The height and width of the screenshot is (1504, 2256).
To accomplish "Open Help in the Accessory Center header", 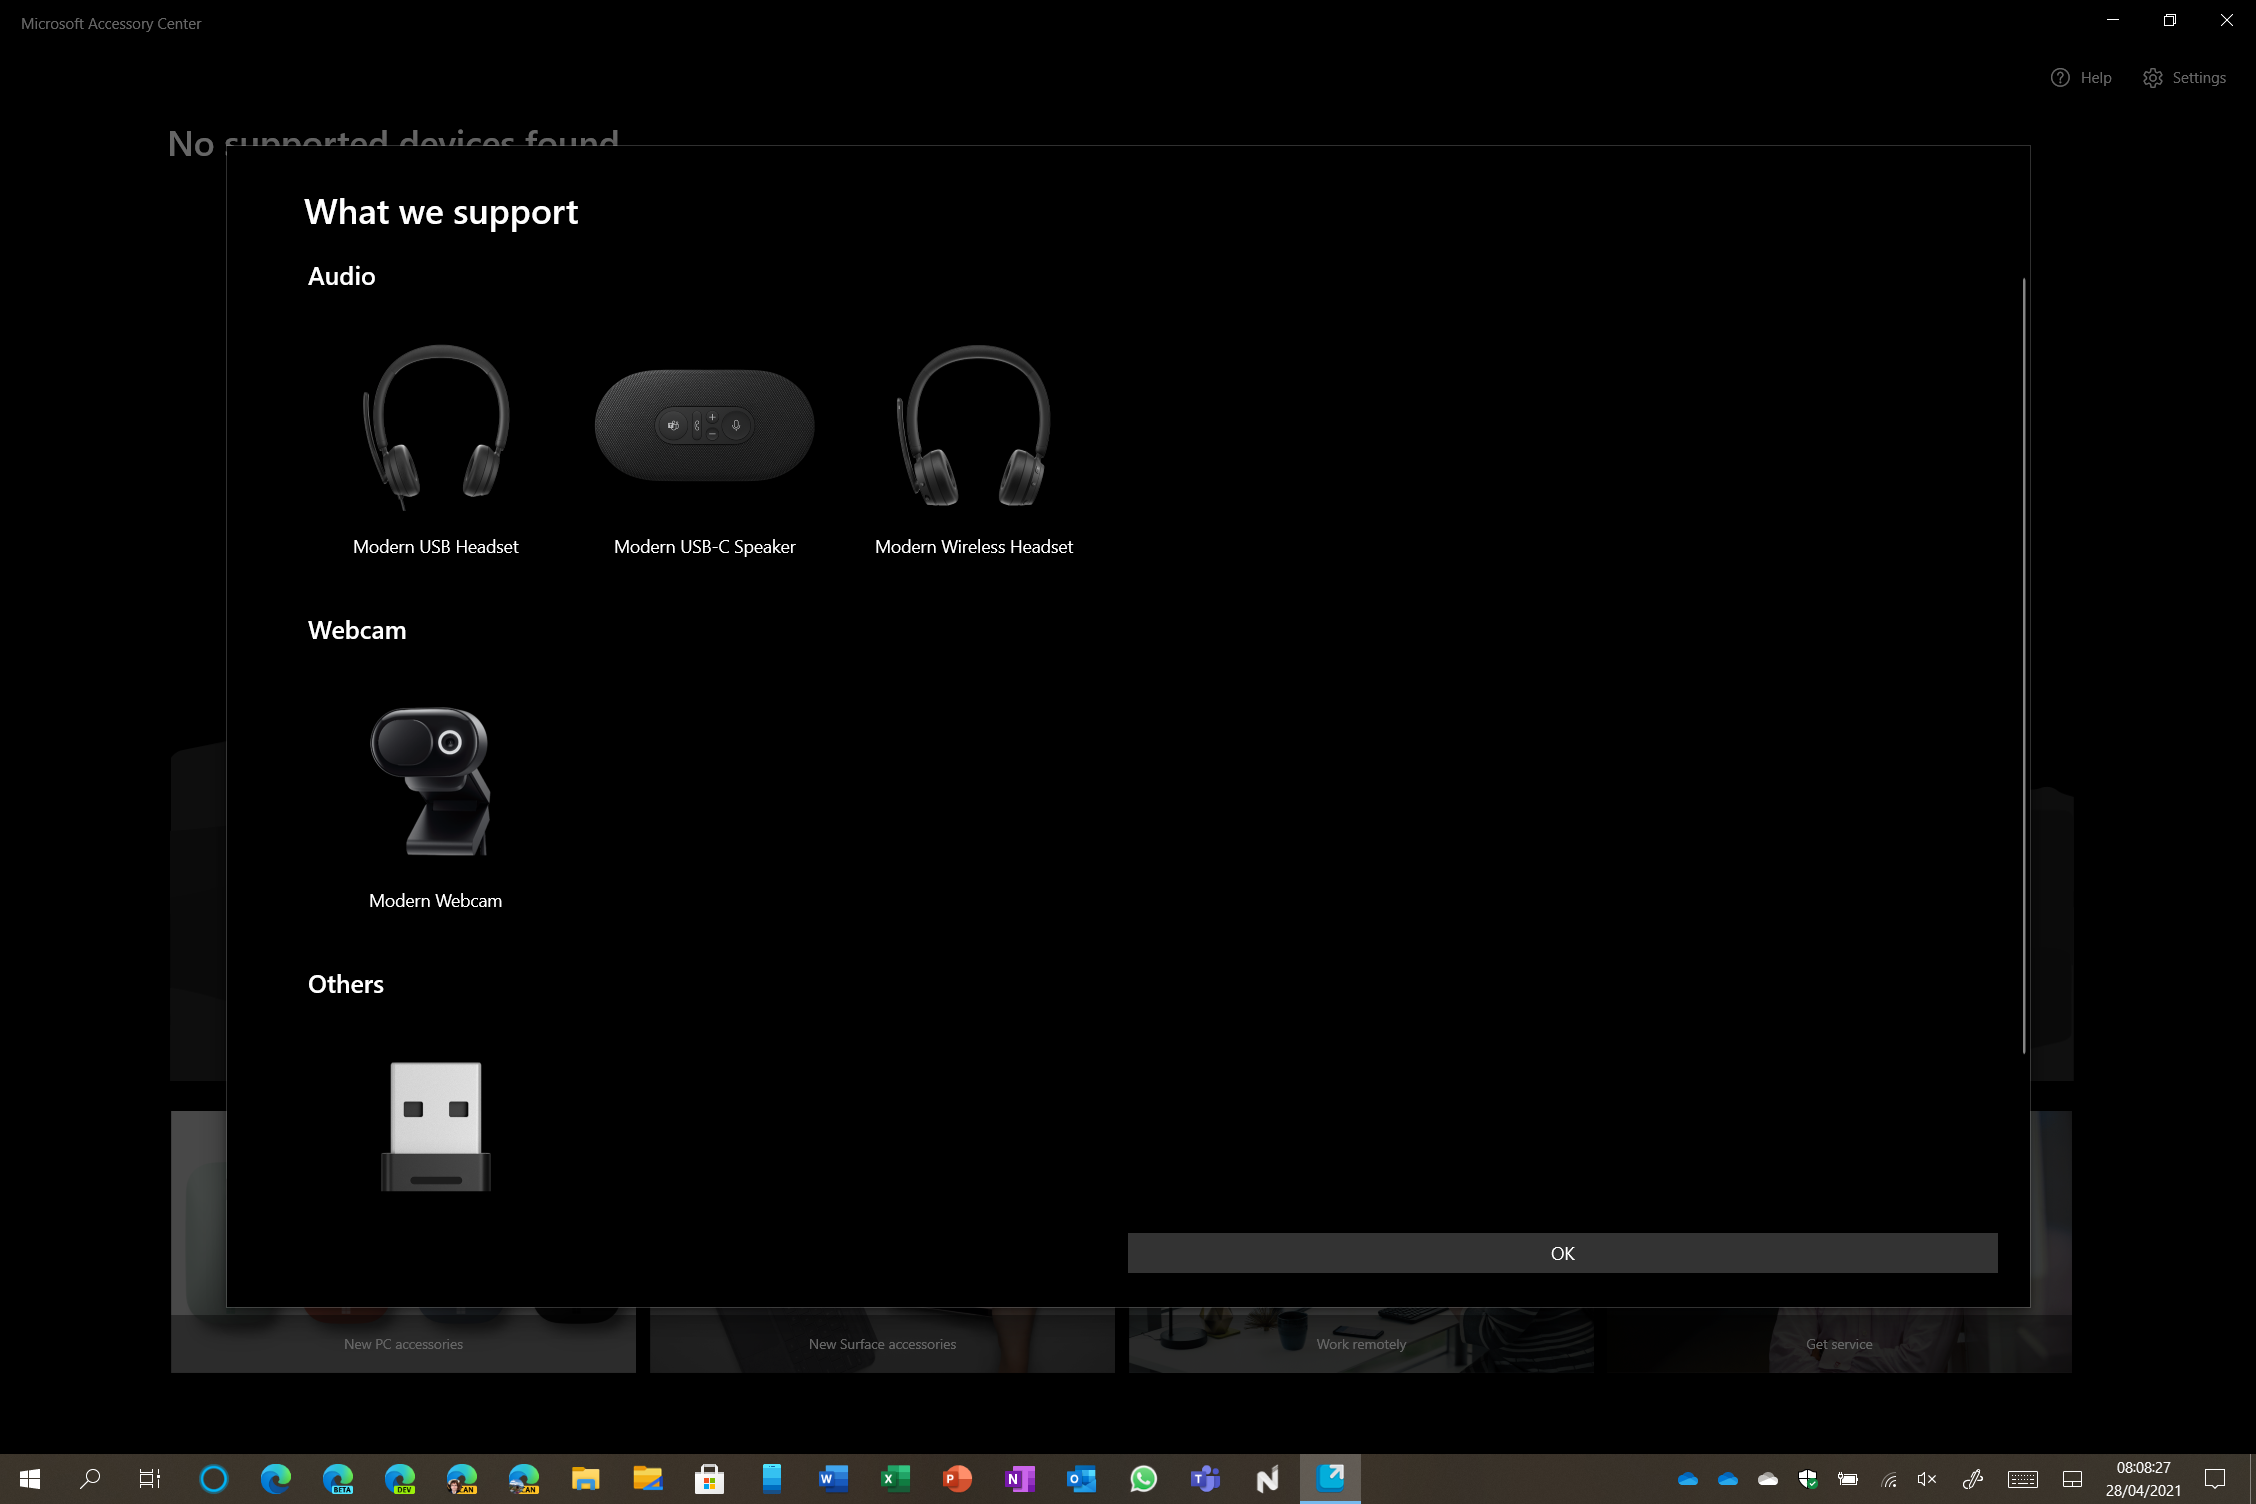I will click(x=2081, y=78).
